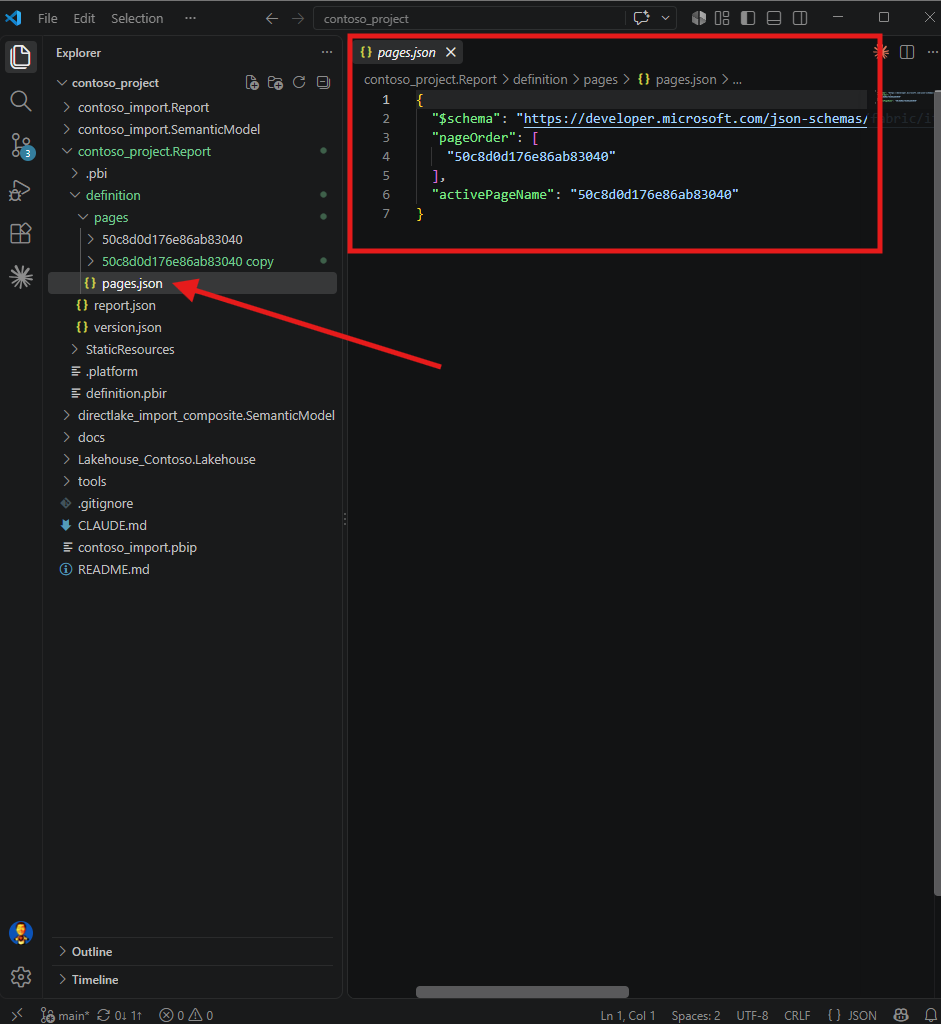
Task: Close the pages.json editor tab
Action: pyautogui.click(x=451, y=52)
